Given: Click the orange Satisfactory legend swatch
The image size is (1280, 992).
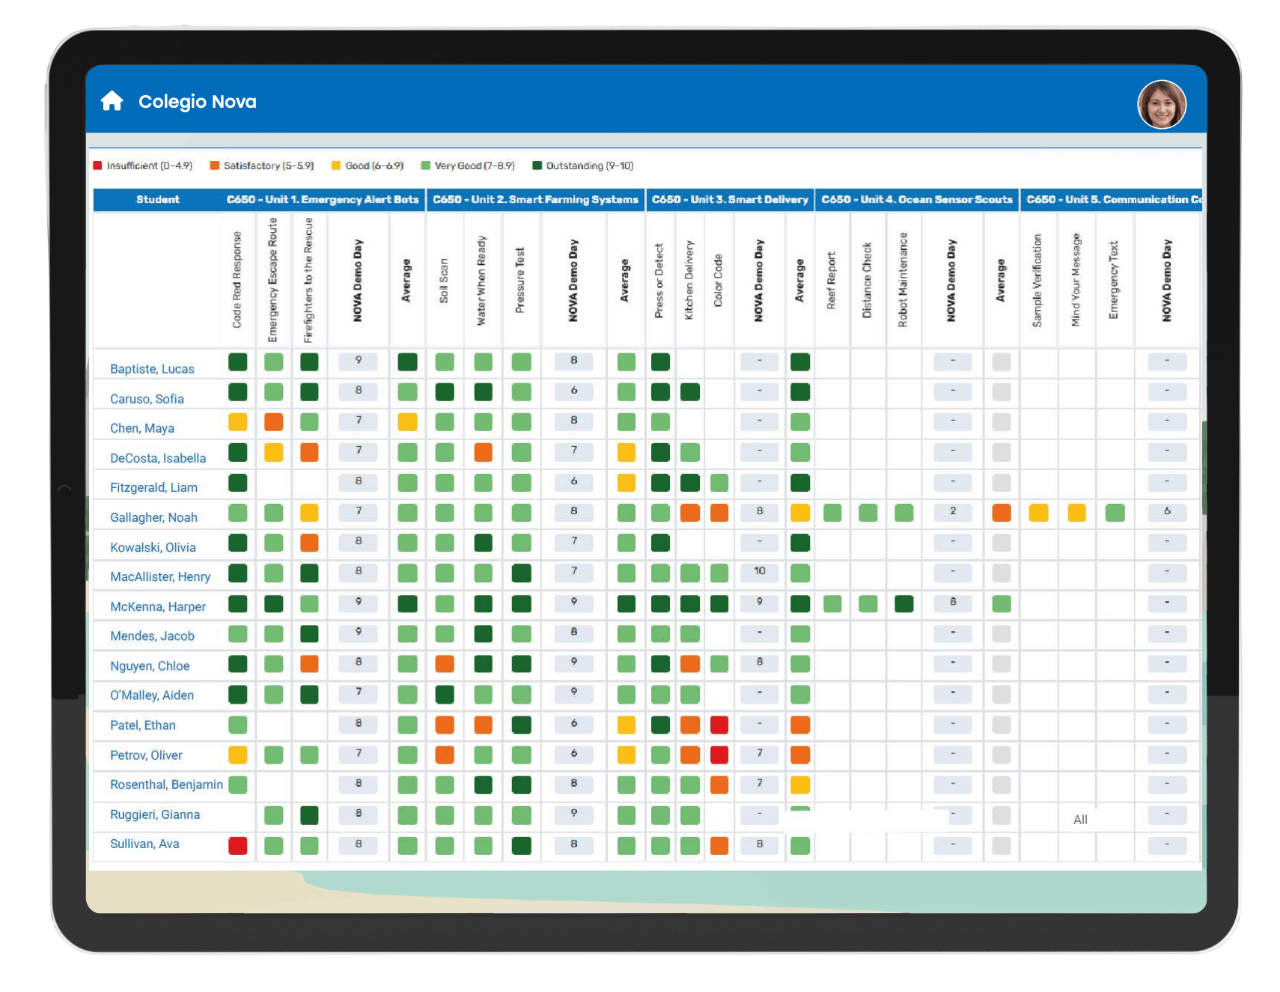Looking at the screenshot, I should (x=214, y=166).
